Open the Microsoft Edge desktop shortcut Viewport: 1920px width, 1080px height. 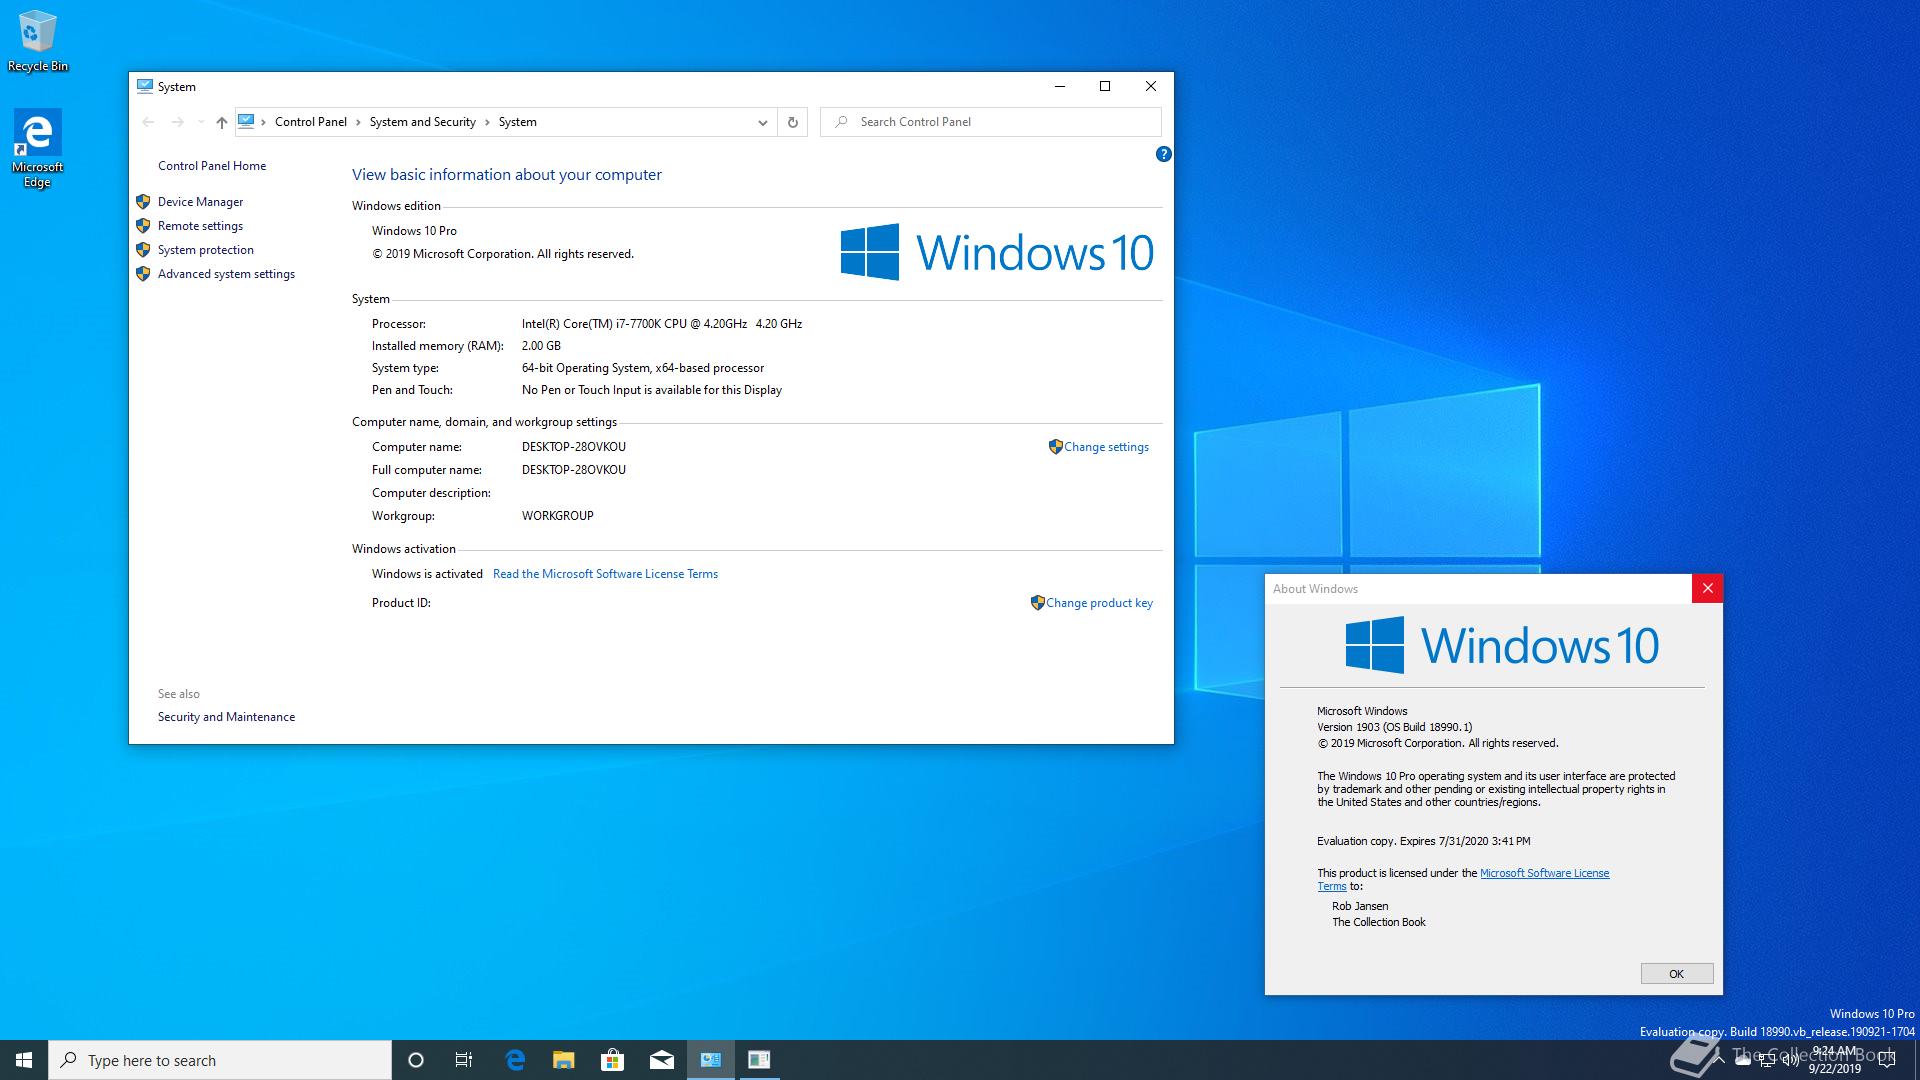pyautogui.click(x=37, y=148)
